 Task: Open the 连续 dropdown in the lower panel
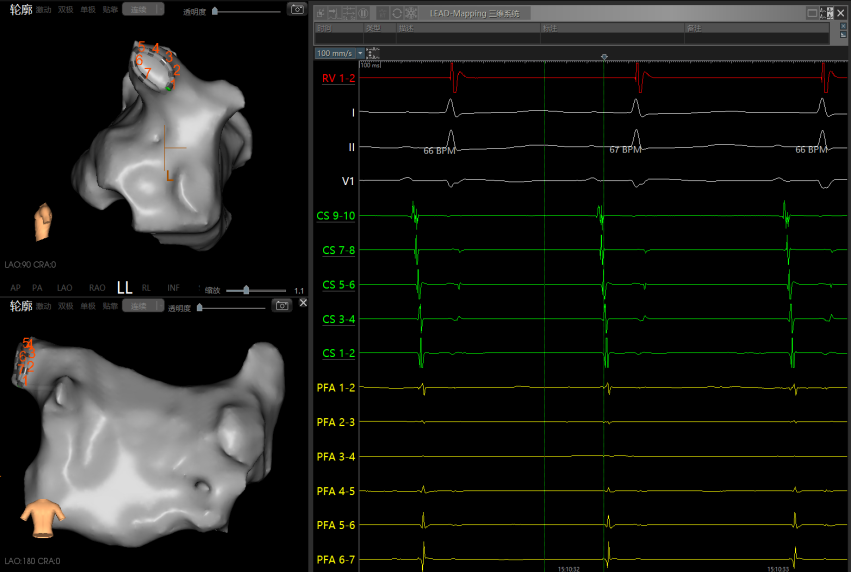(x=144, y=305)
